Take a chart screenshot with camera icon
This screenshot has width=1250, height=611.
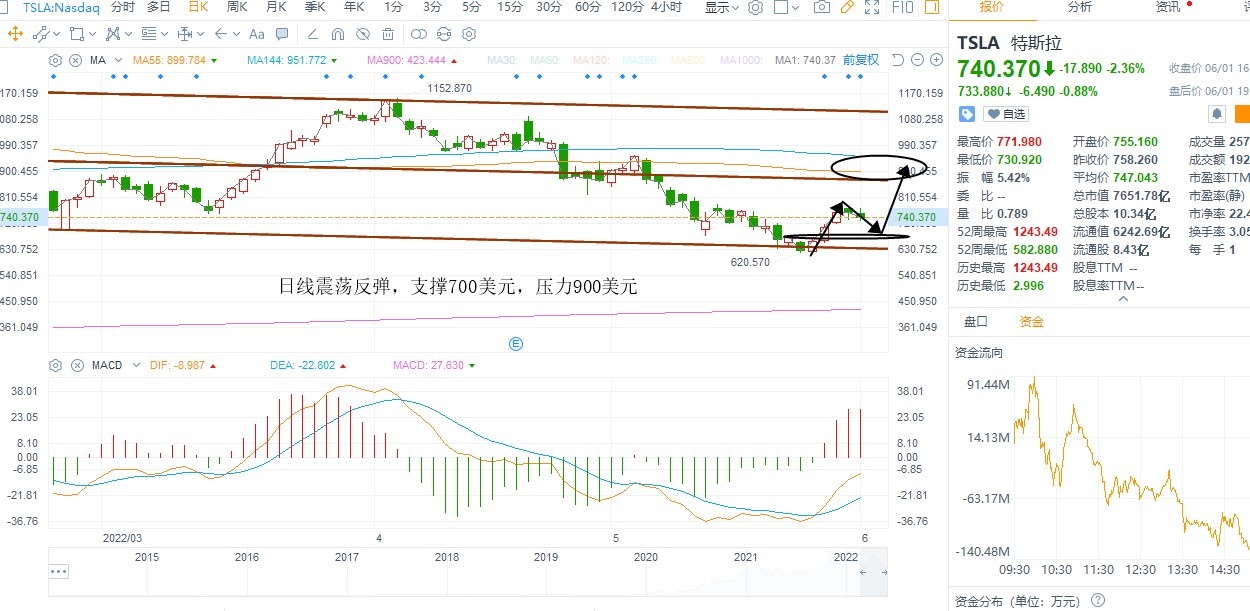tap(822, 7)
